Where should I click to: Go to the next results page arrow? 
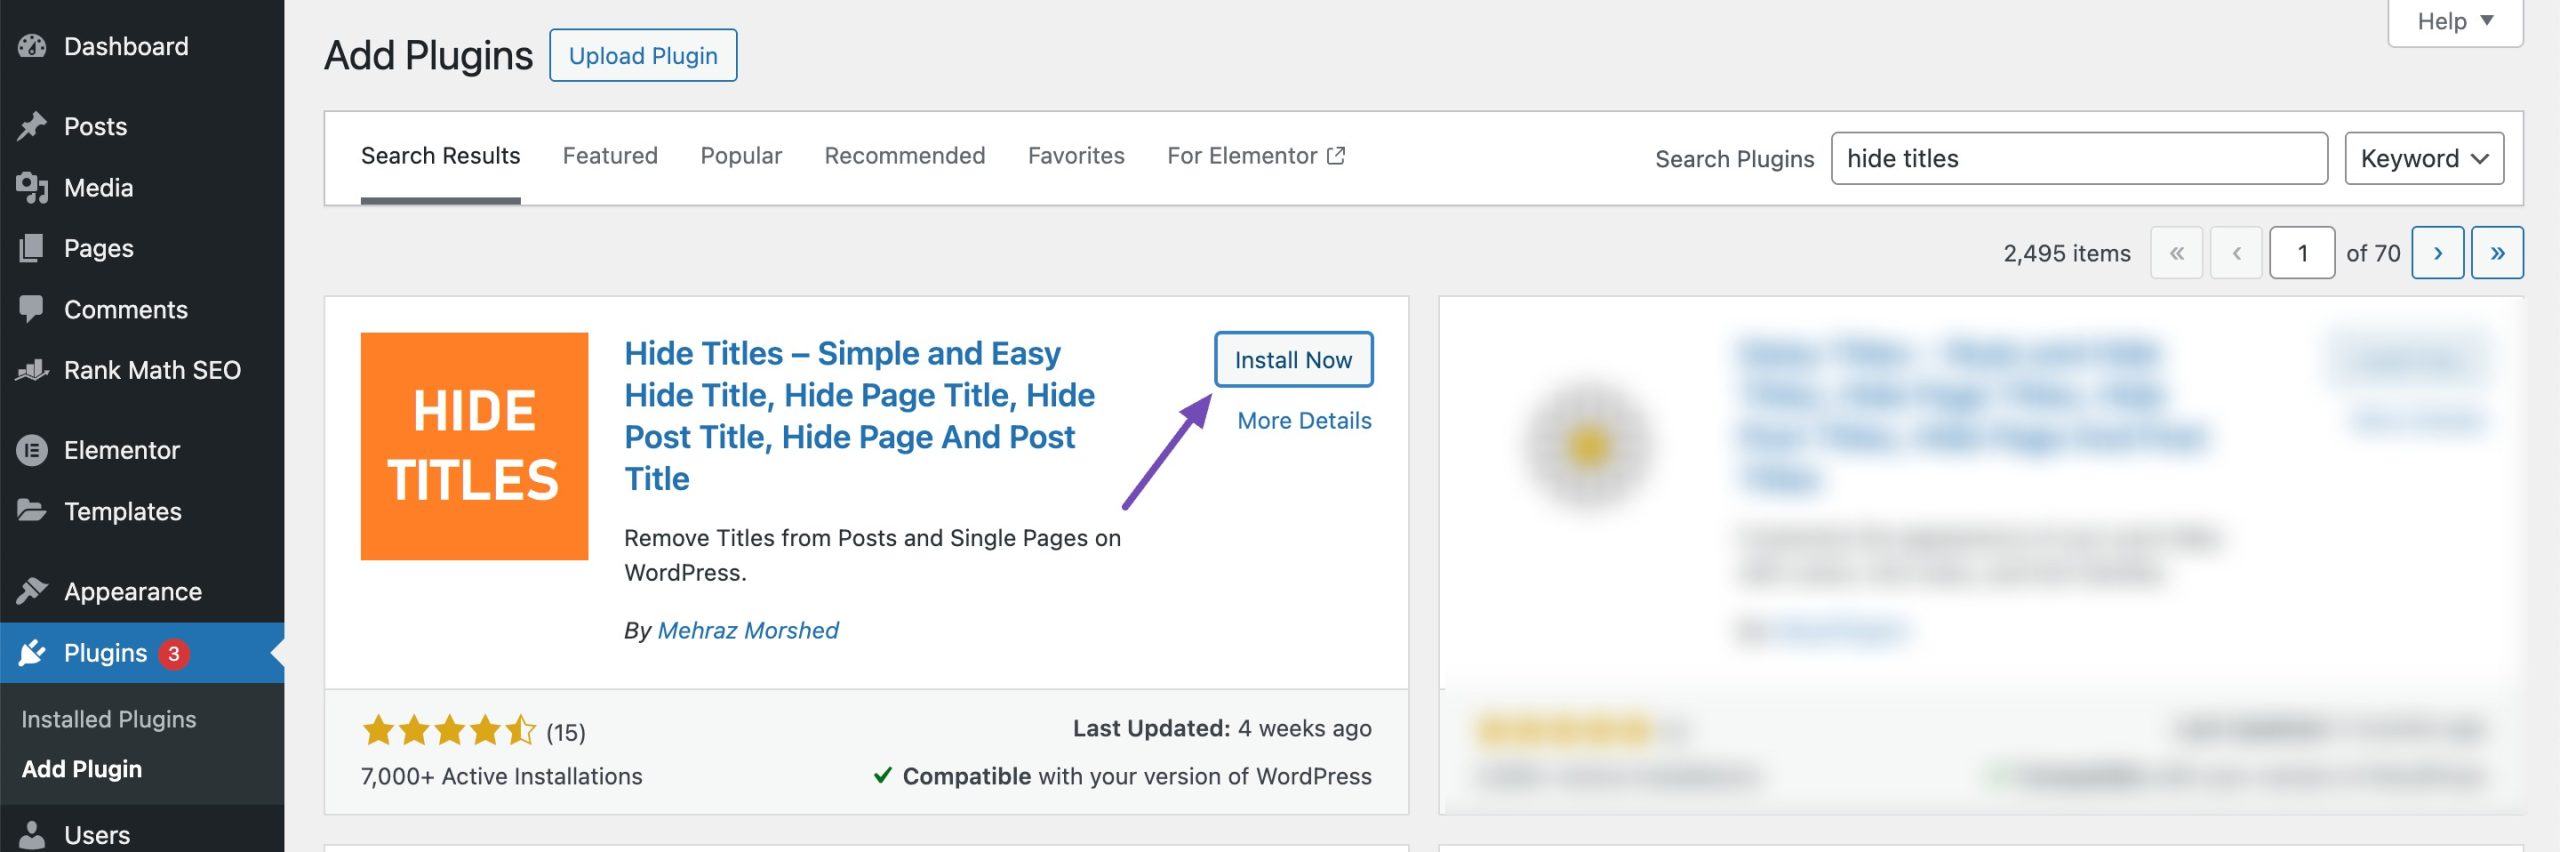(x=2437, y=253)
